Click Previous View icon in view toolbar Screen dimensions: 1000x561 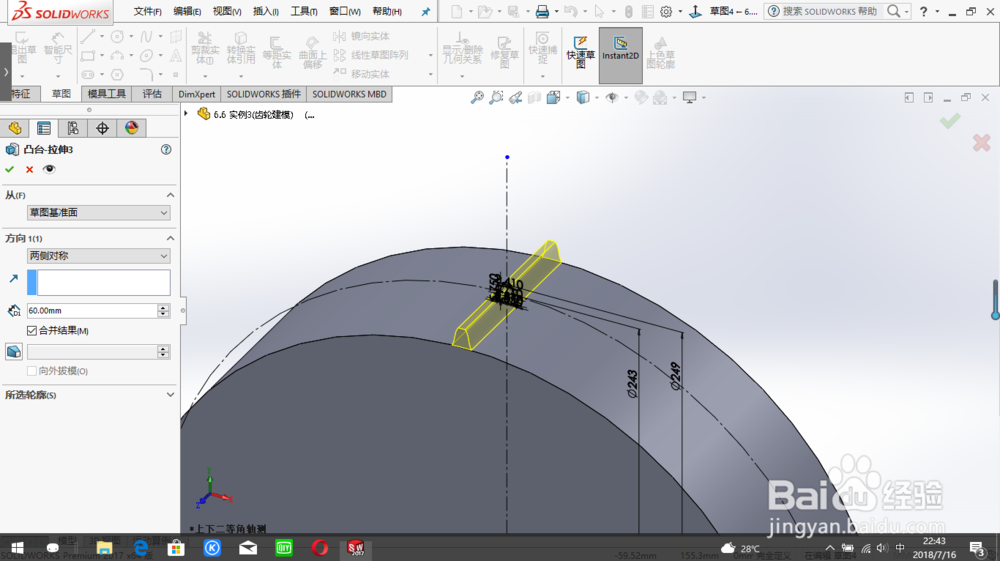pos(515,98)
